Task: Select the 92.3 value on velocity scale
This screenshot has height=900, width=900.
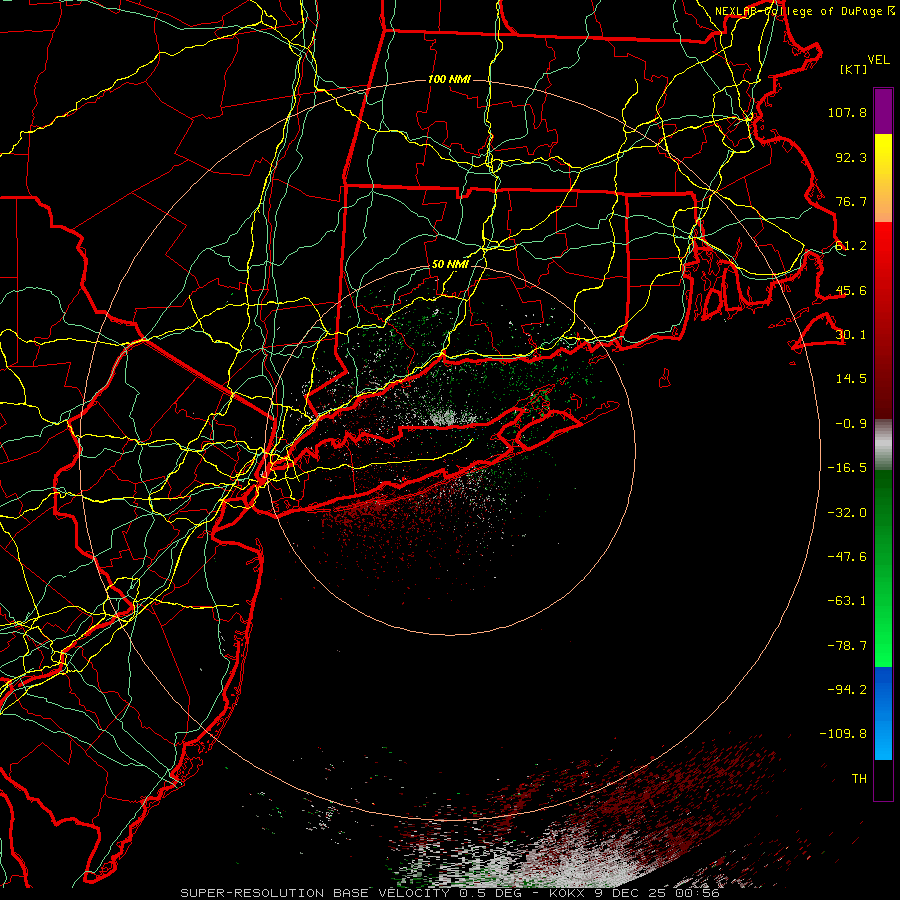Action: point(851,157)
